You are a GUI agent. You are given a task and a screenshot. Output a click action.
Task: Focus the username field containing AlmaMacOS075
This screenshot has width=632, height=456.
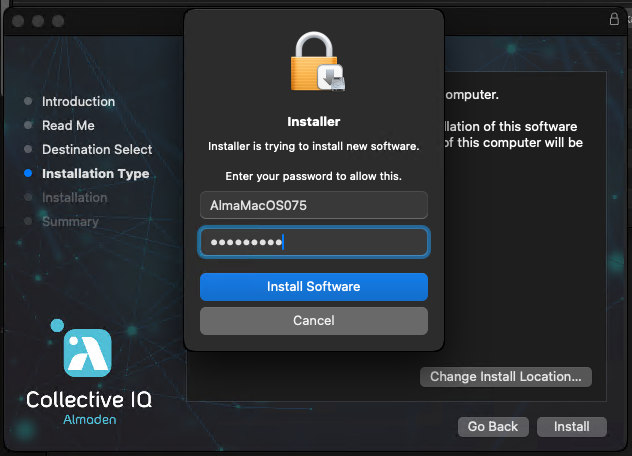click(x=314, y=205)
